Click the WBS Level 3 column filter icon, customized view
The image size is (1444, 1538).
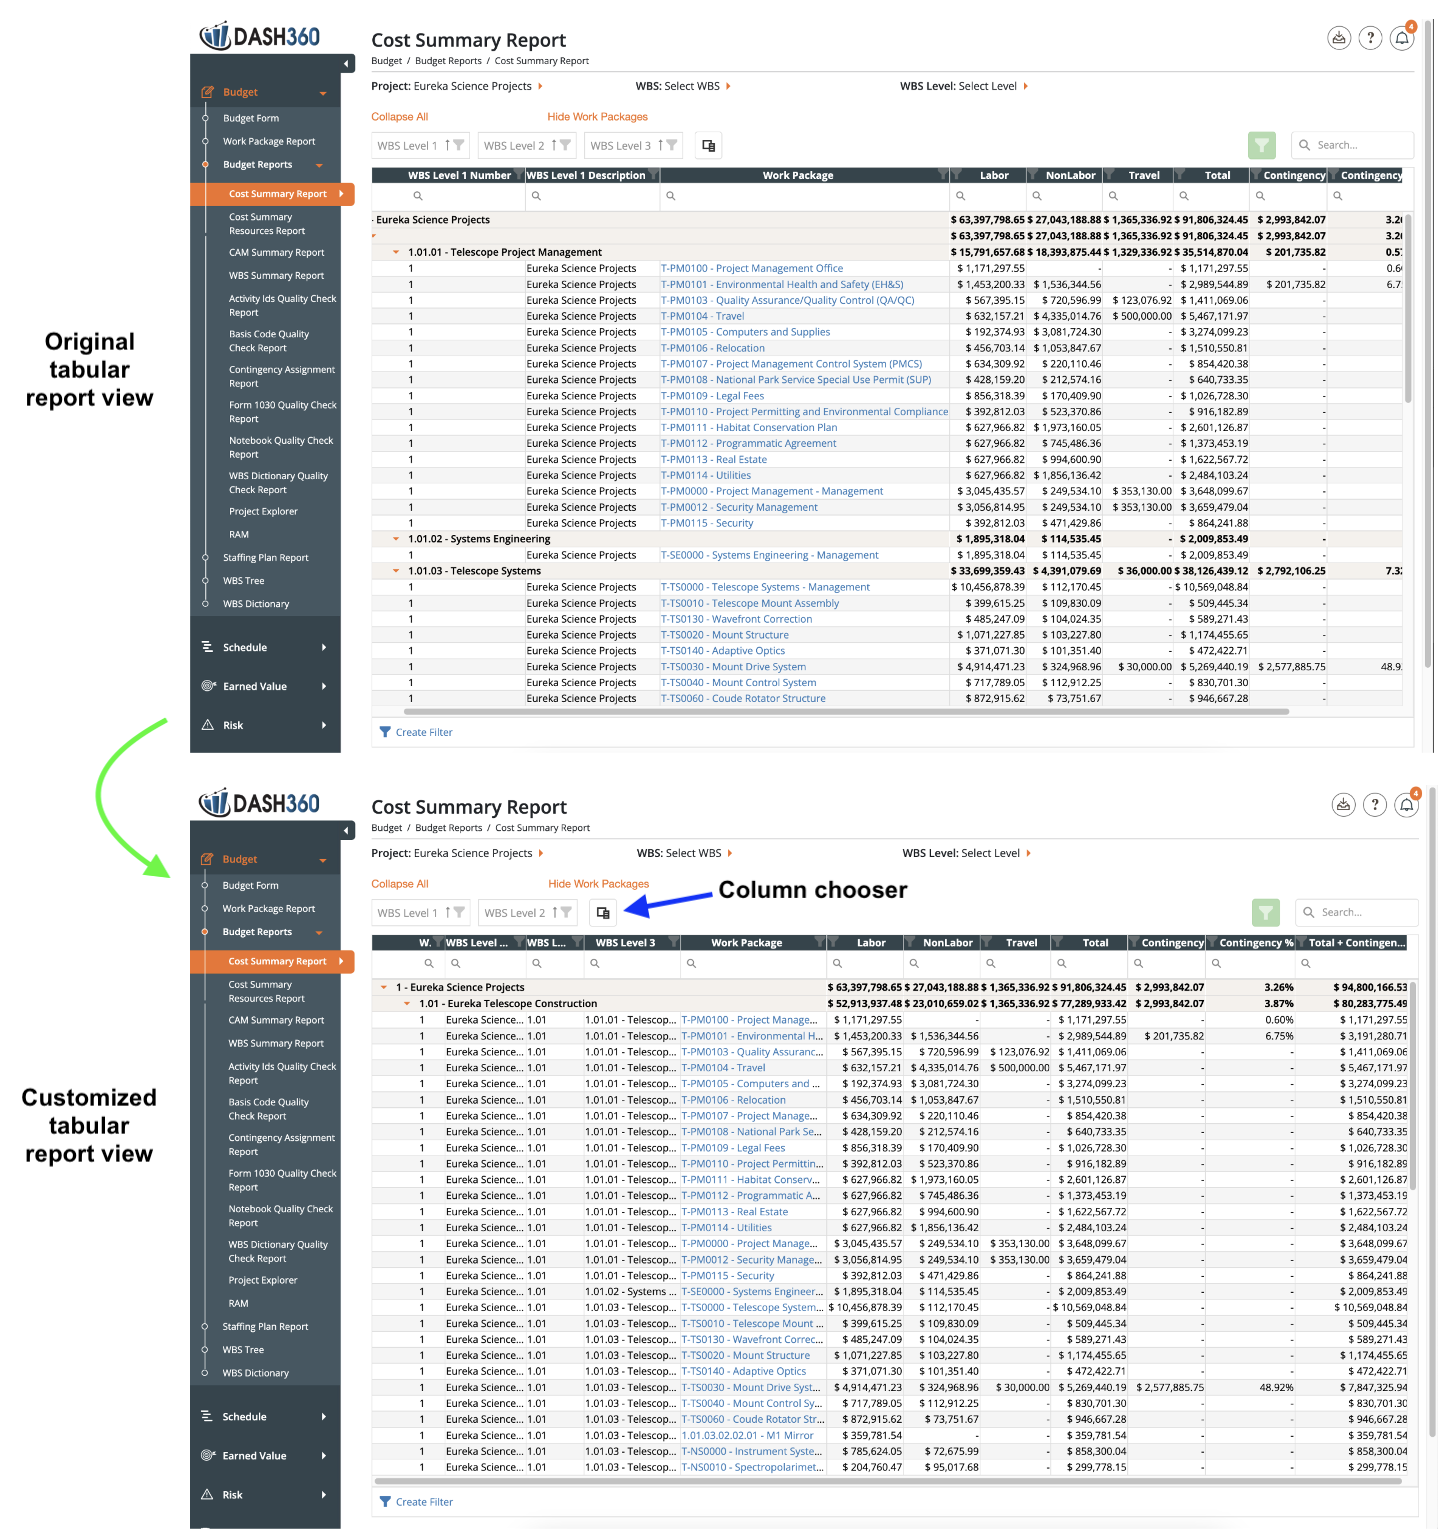tap(674, 942)
